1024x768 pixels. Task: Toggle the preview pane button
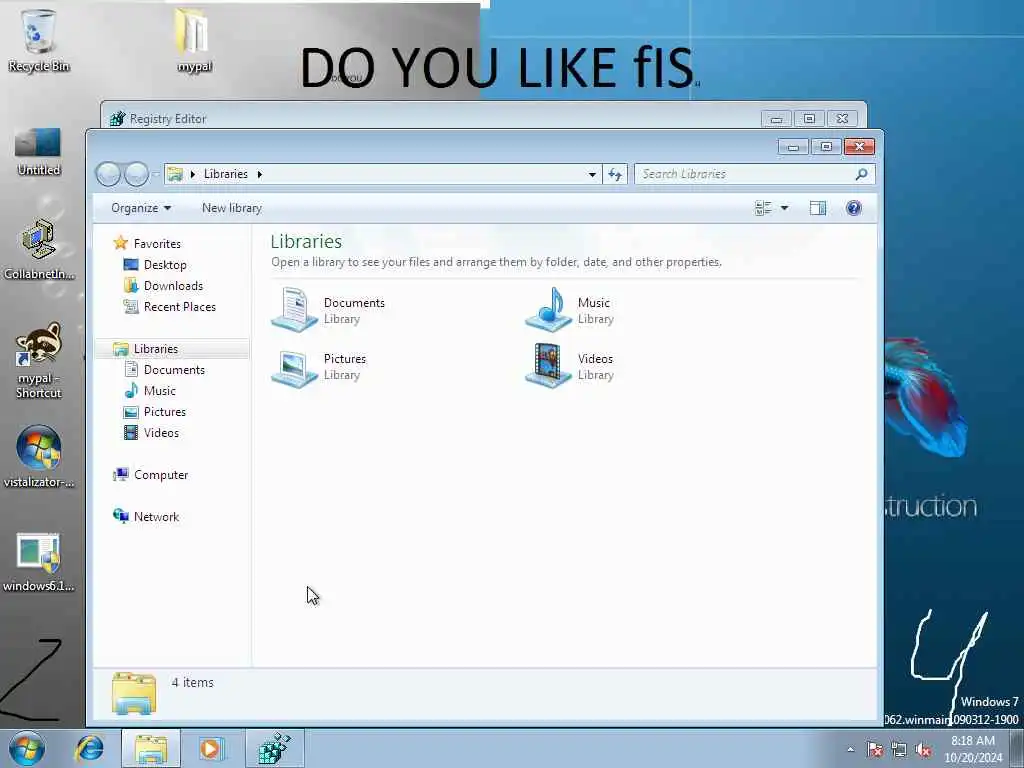818,208
